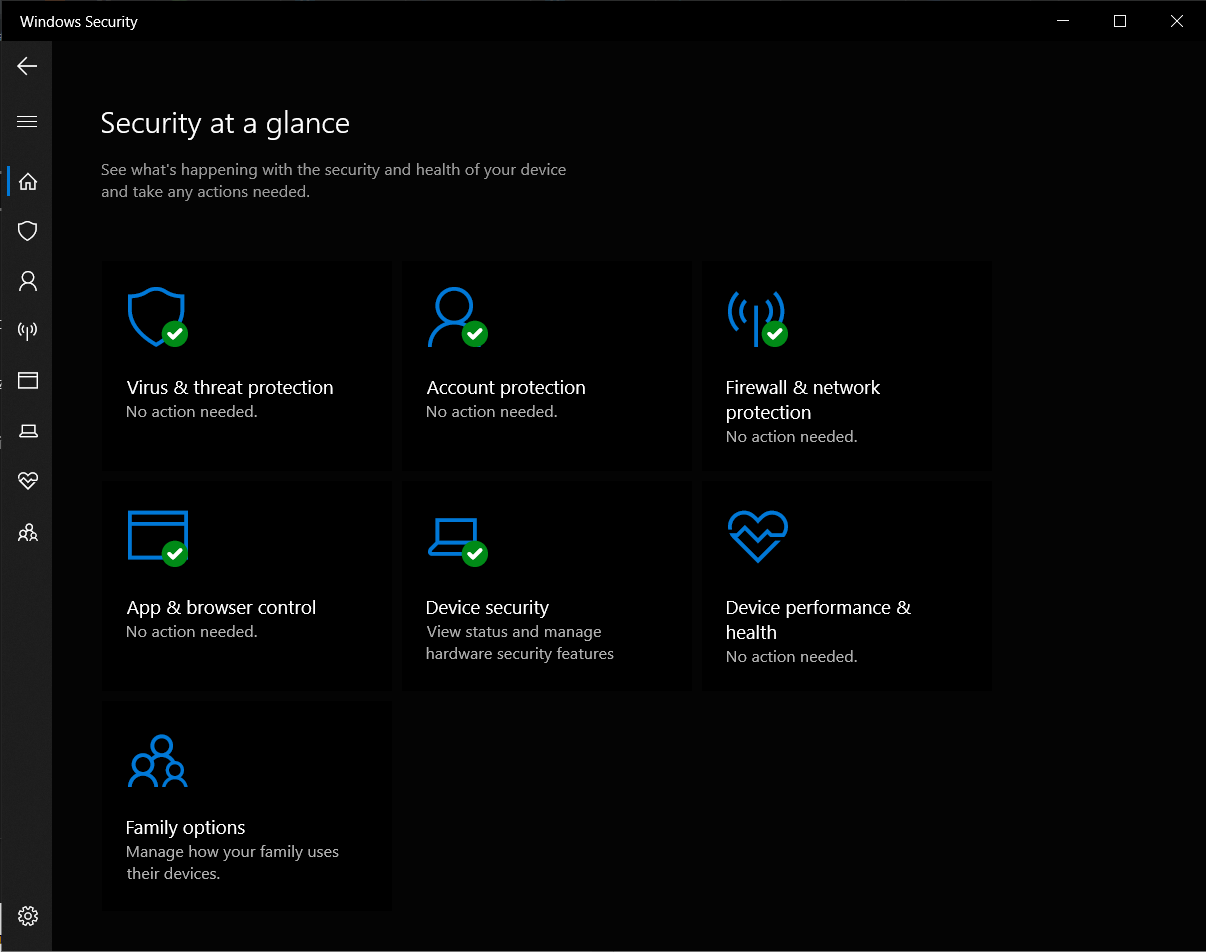Viewport: 1206px width, 952px height.
Task: Click the Family options tile
Action: tap(246, 805)
